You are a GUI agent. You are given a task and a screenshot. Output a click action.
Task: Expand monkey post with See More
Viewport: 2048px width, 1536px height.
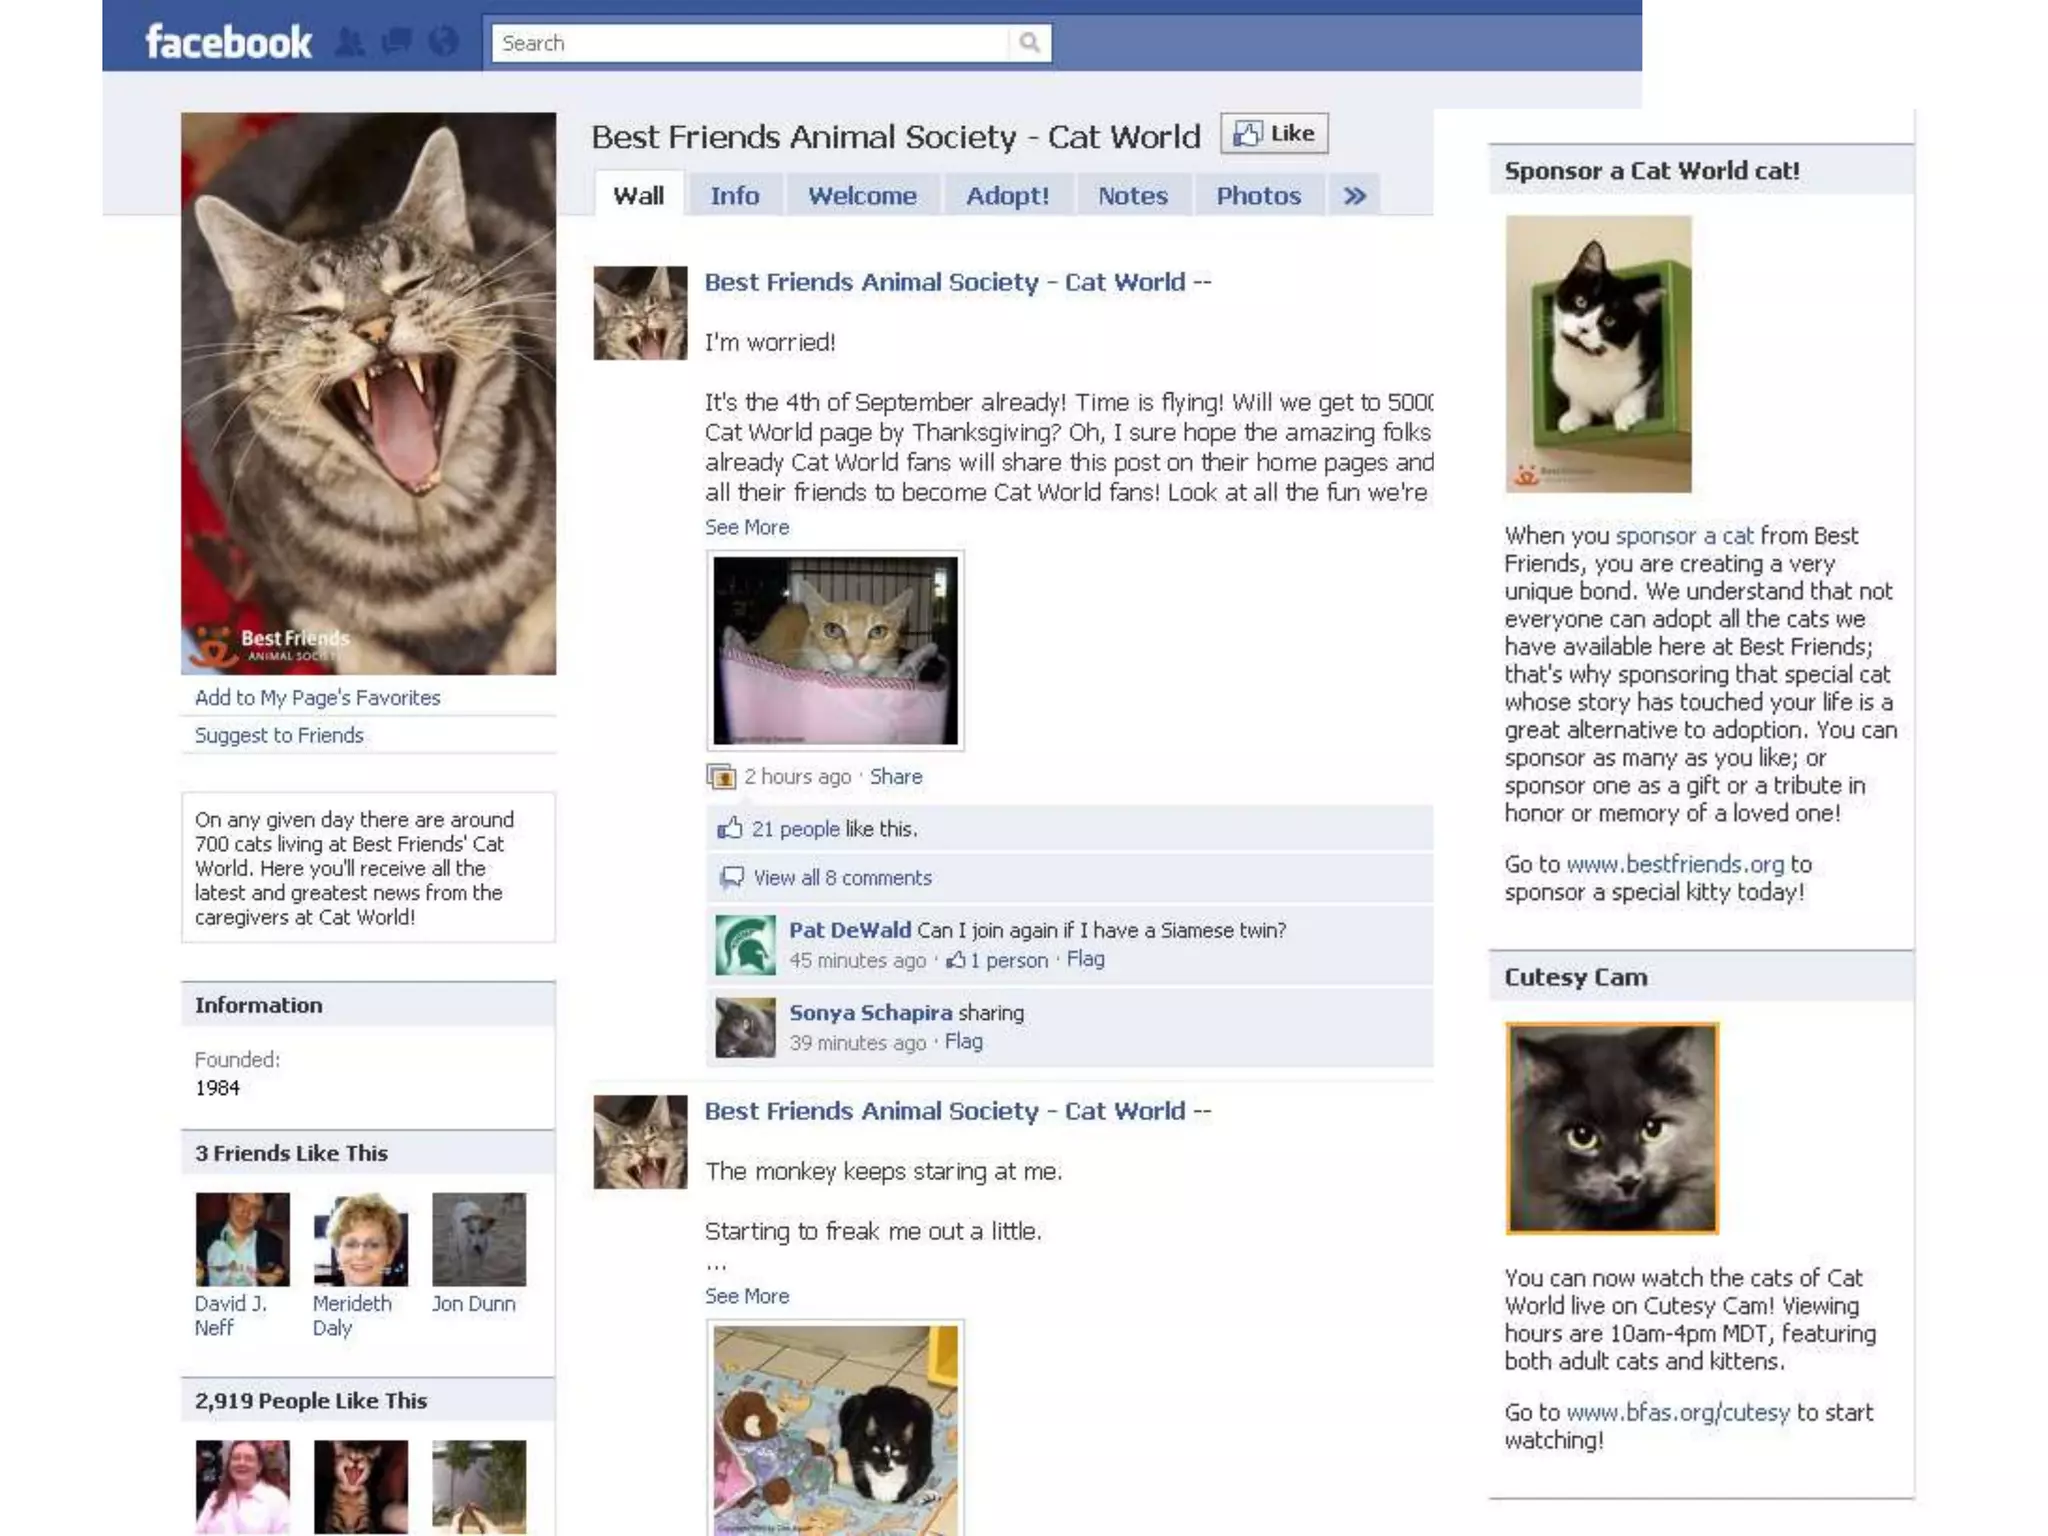click(746, 1296)
